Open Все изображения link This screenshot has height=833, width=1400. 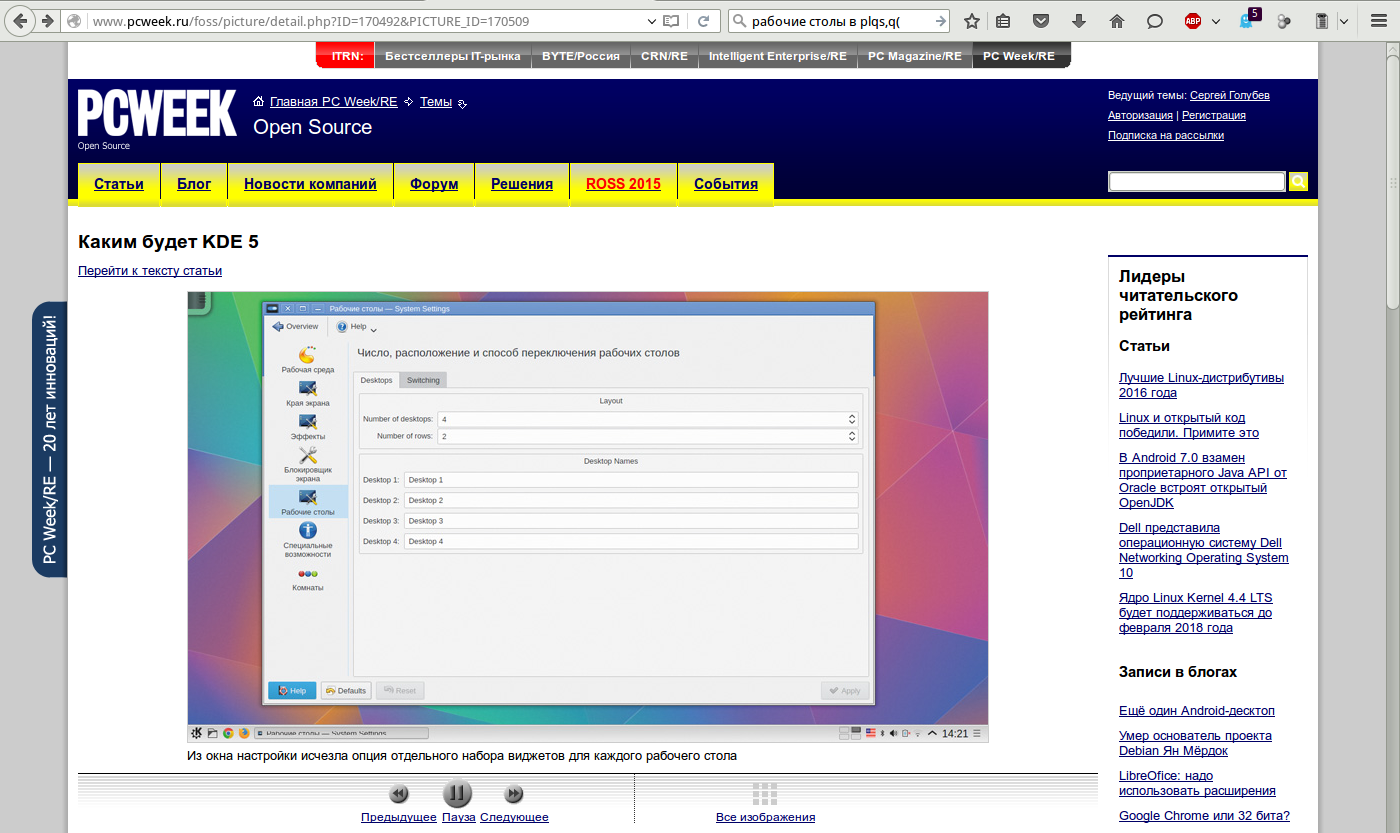[x=766, y=817]
